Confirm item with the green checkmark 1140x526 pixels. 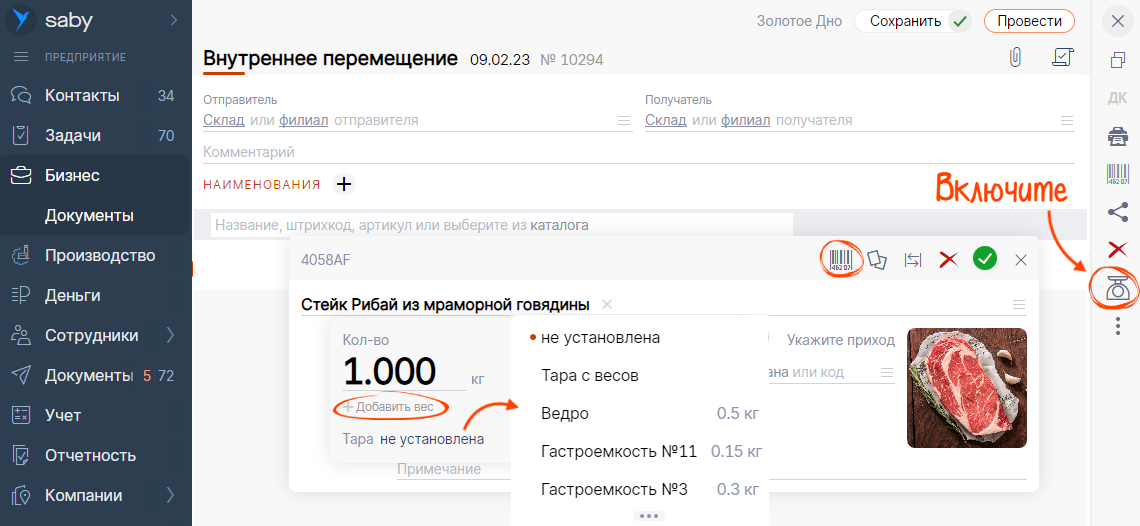point(985,260)
